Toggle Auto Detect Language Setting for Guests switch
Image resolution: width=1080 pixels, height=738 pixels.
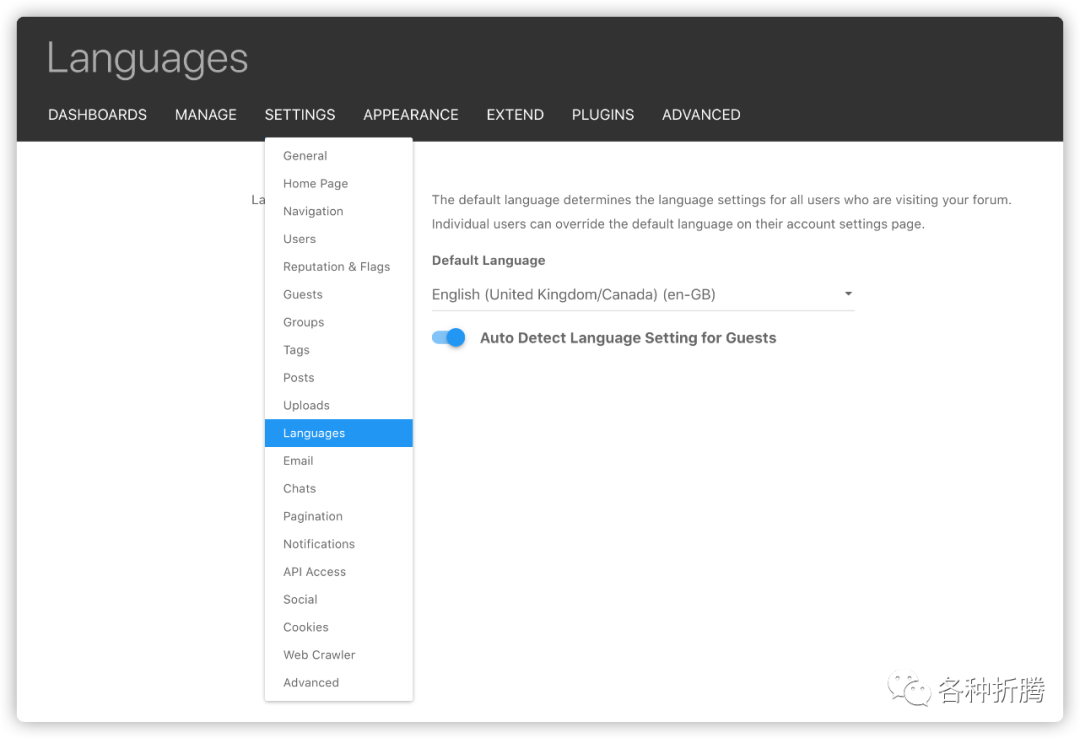[448, 338]
